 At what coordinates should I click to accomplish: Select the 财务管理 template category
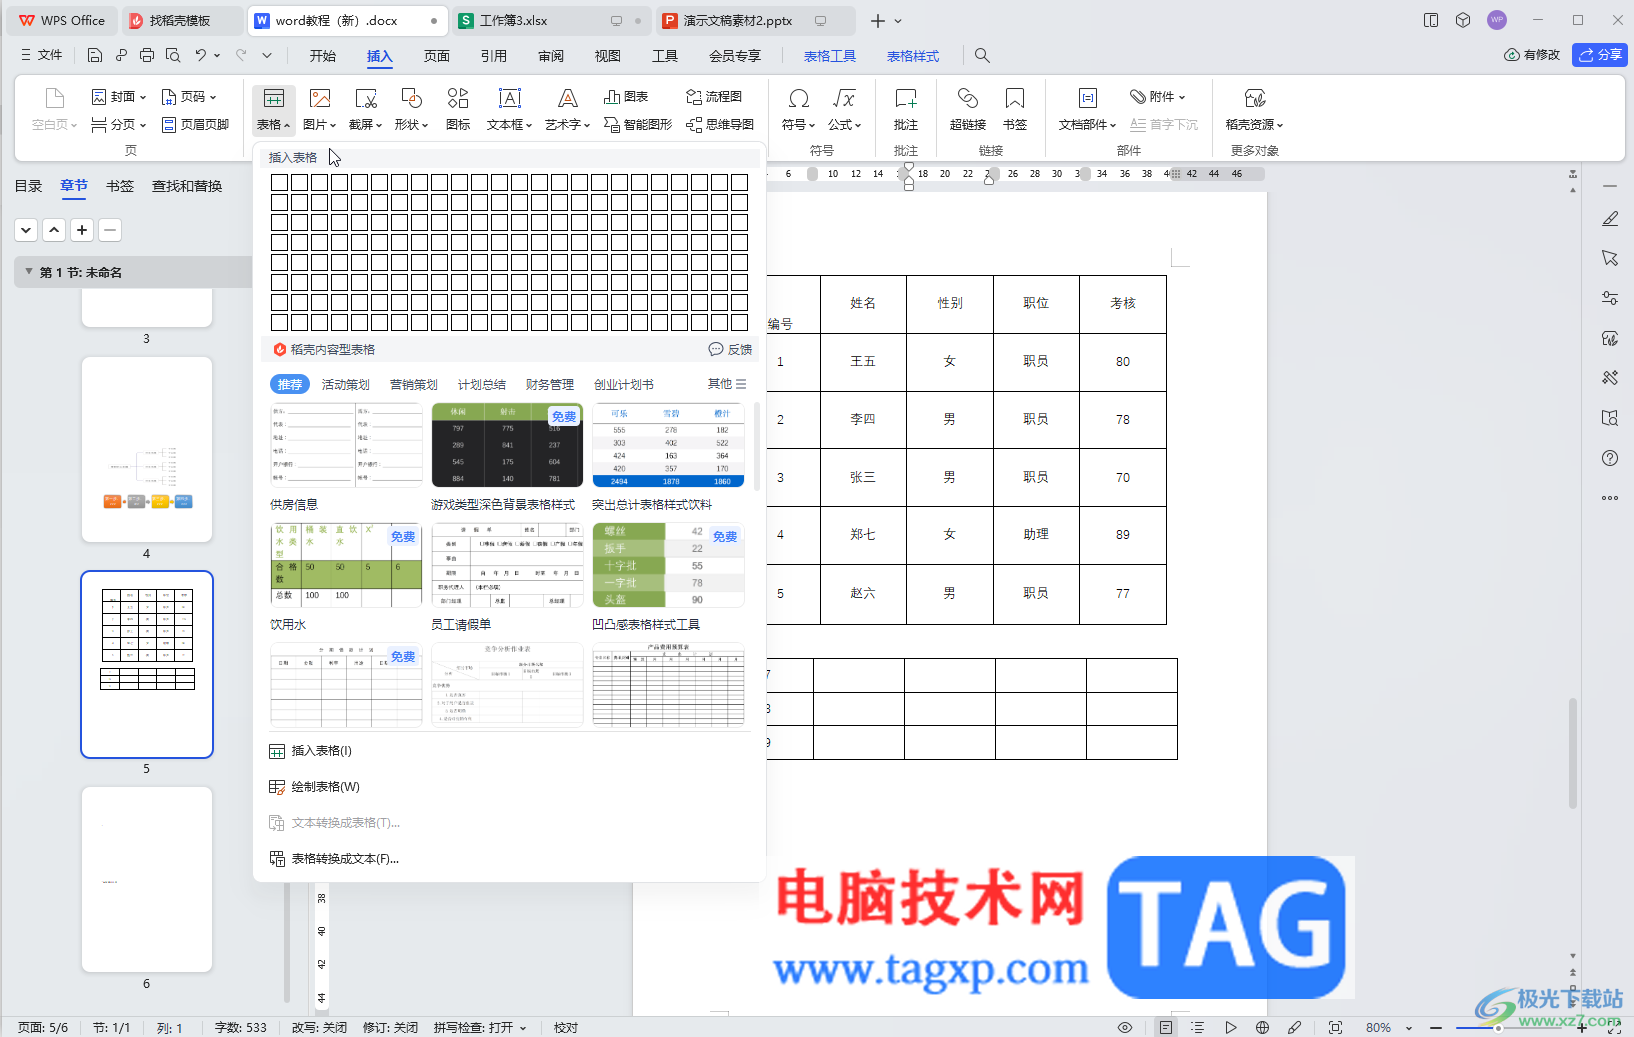(550, 384)
